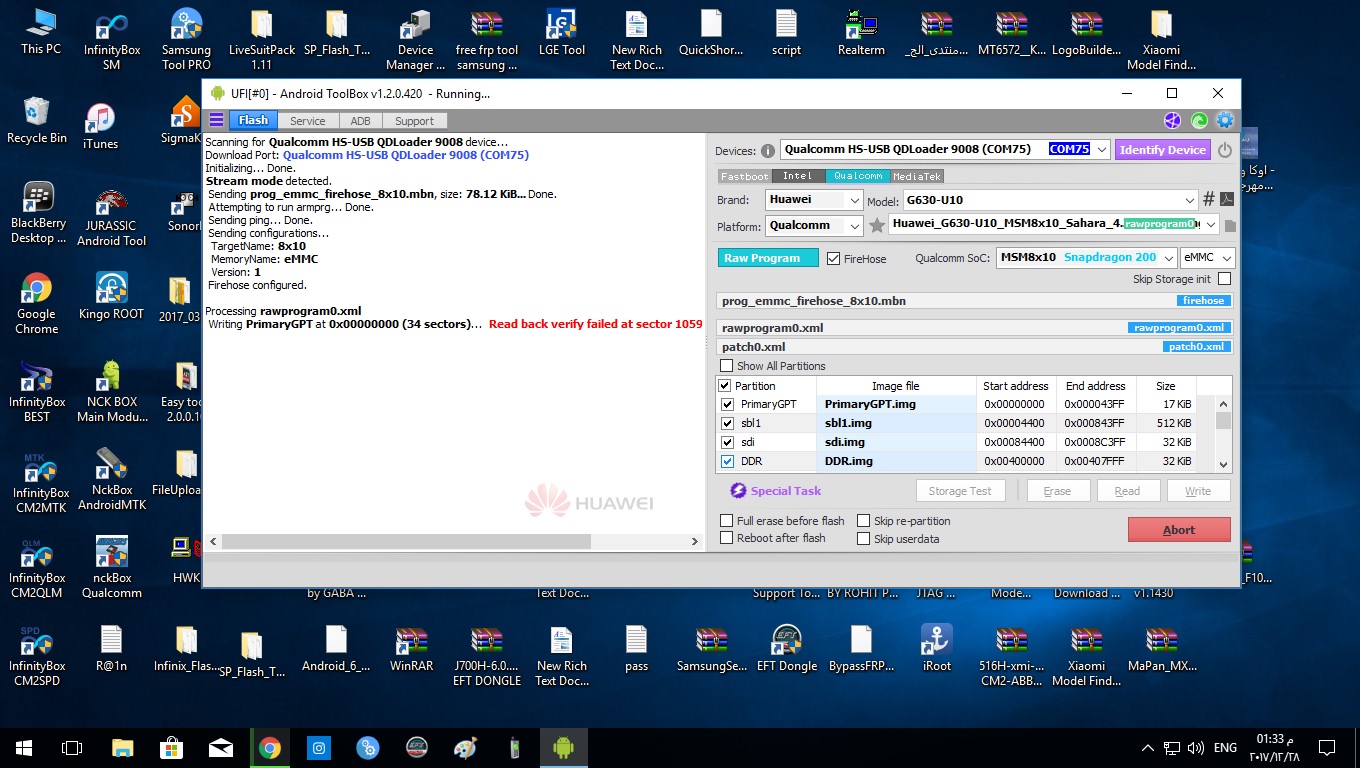The width and height of the screenshot is (1360, 768).
Task: Switch to the Flash tab
Action: pos(253,121)
